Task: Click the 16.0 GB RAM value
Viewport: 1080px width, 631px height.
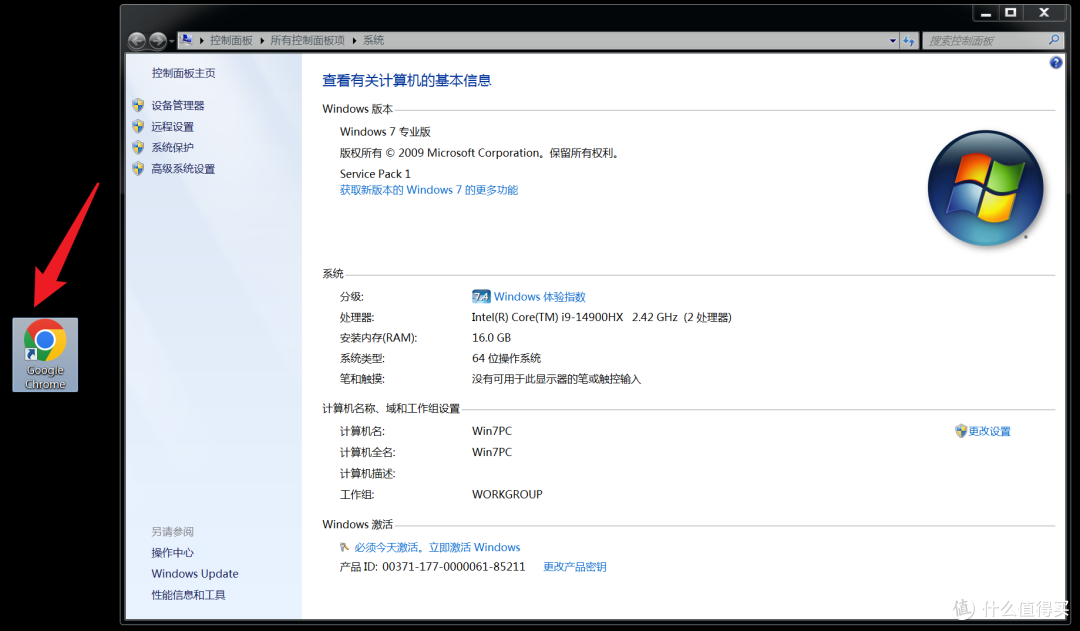Action: pos(491,338)
